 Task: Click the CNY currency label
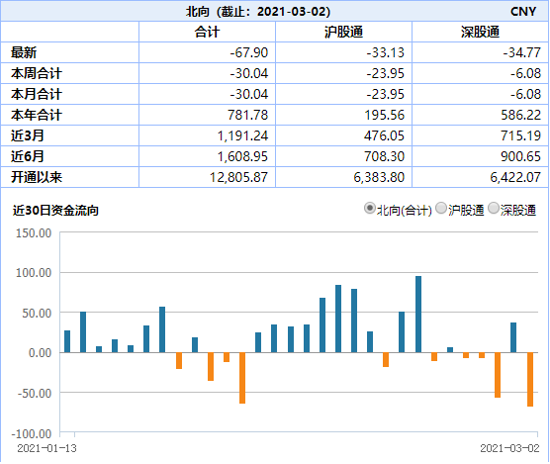523,12
